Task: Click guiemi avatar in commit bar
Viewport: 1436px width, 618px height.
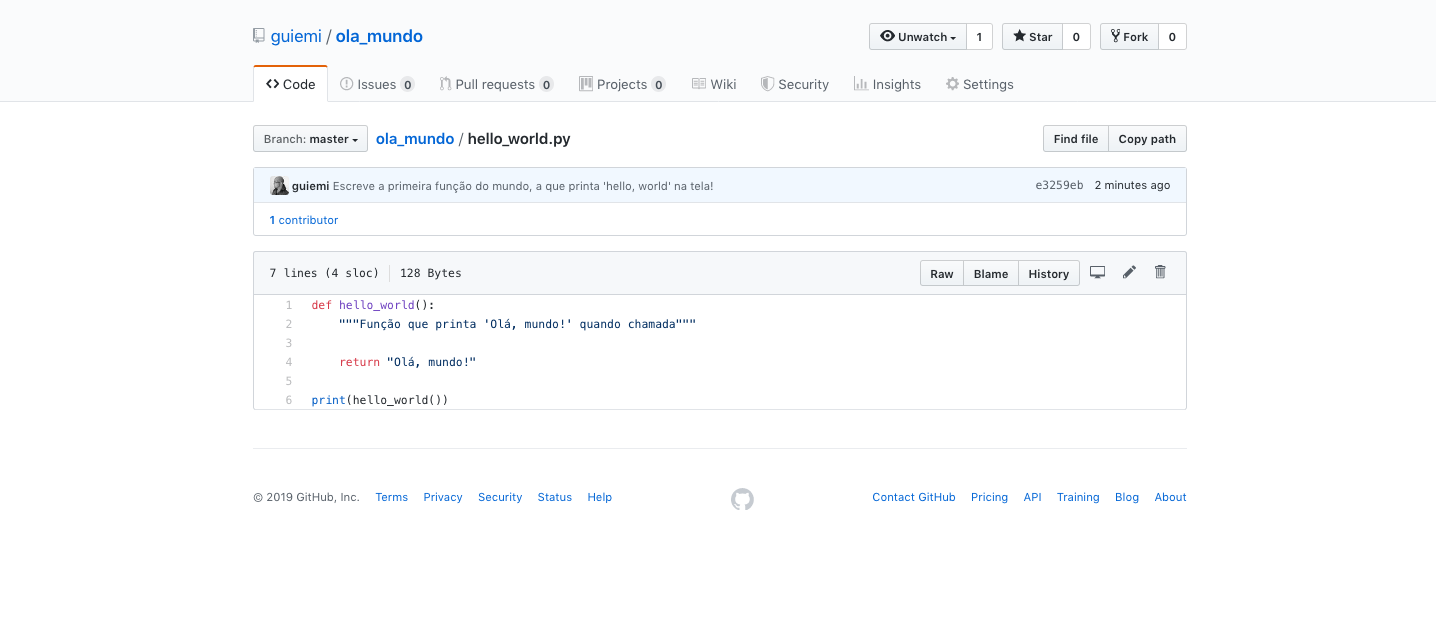Action: pyautogui.click(x=279, y=185)
